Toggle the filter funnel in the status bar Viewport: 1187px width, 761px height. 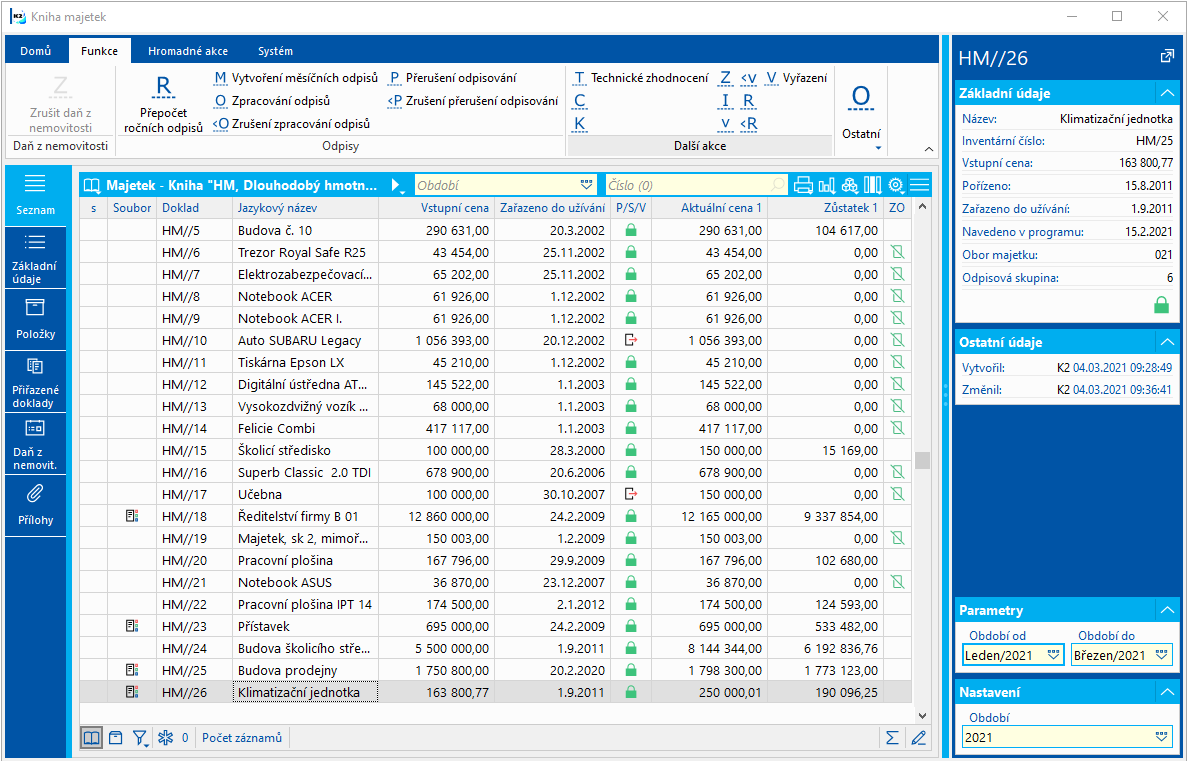click(x=140, y=738)
